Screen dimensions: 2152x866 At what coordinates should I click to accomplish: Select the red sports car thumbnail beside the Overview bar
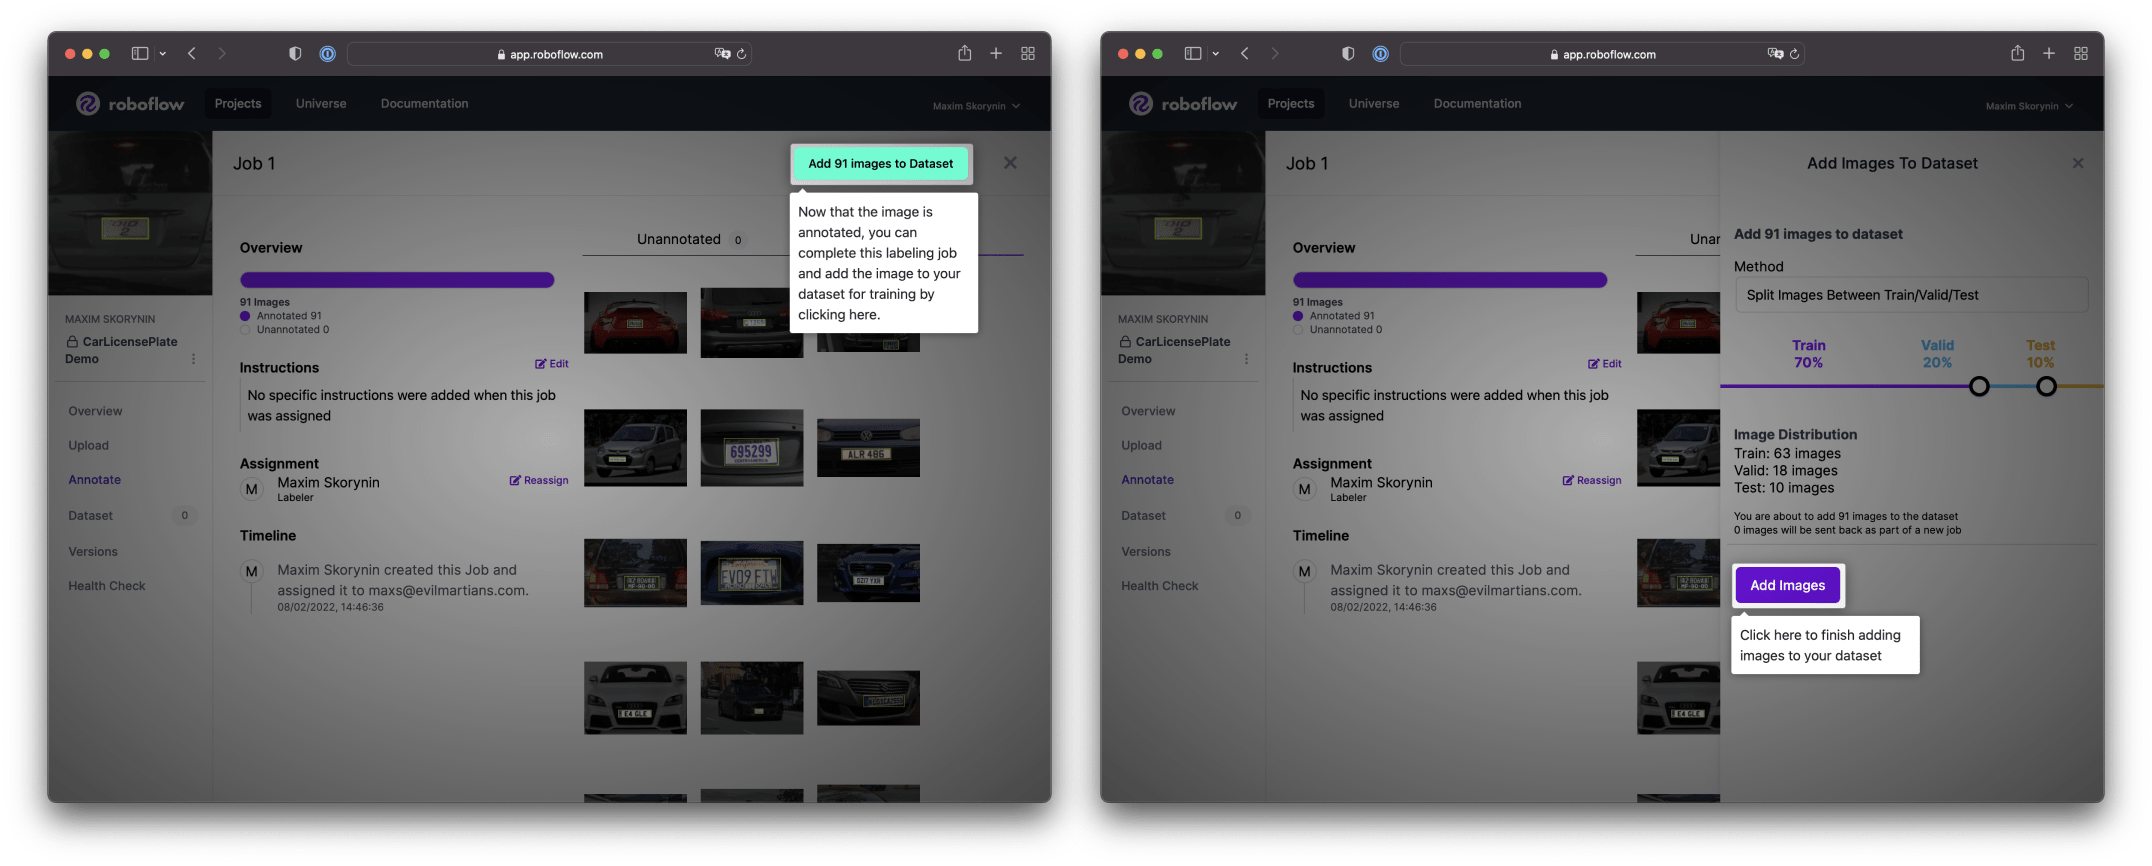click(x=635, y=322)
